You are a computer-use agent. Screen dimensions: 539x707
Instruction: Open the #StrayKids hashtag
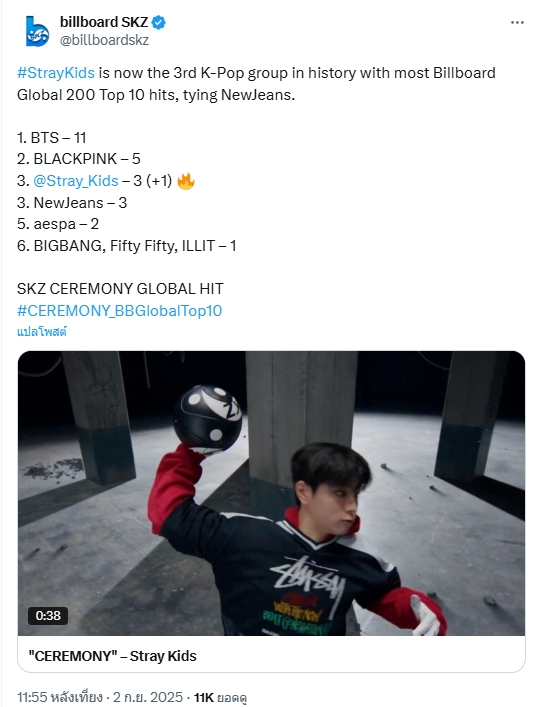[56, 73]
